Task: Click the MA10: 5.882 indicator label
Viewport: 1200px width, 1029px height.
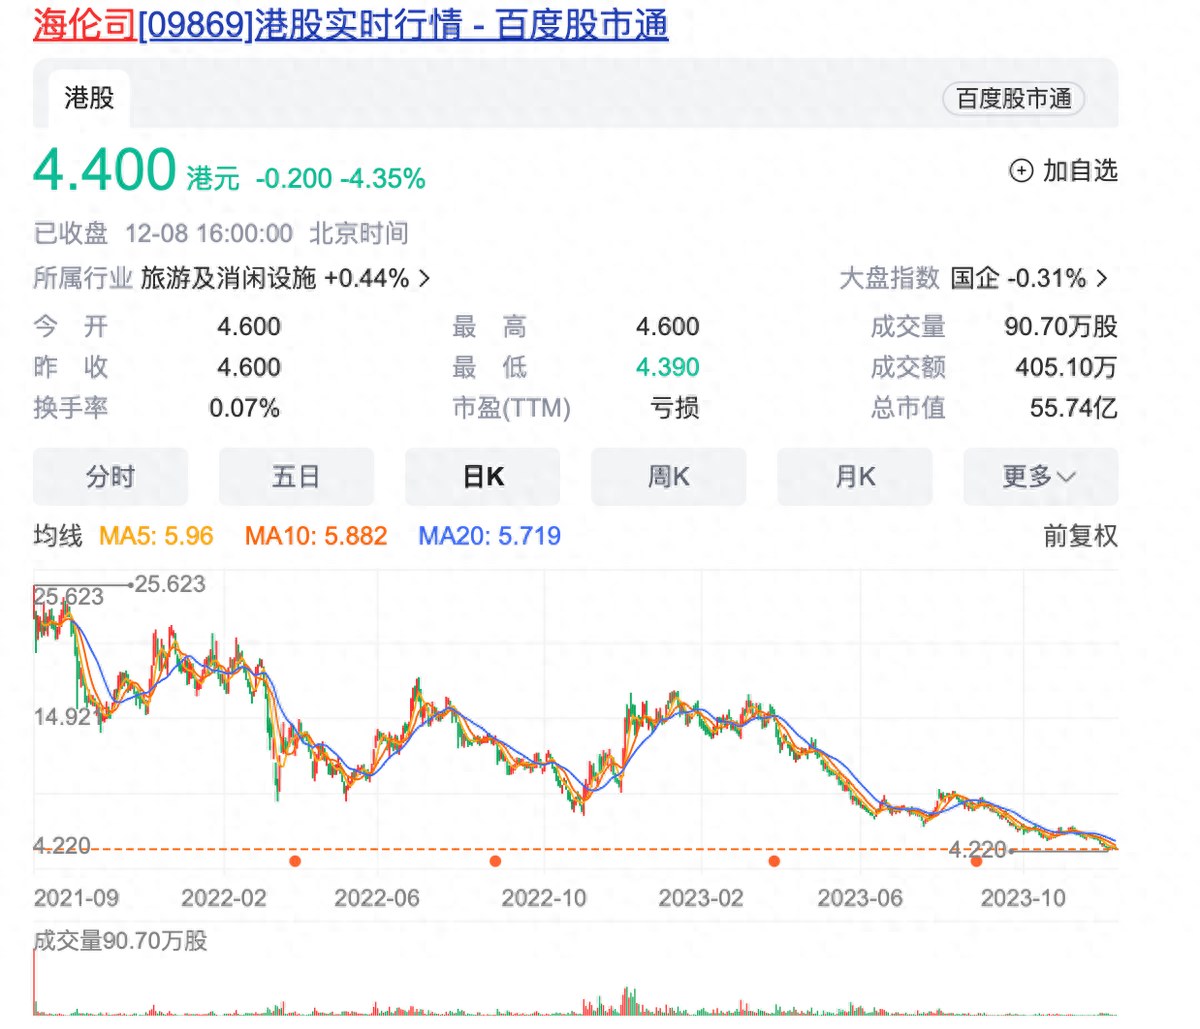Action: tap(316, 536)
